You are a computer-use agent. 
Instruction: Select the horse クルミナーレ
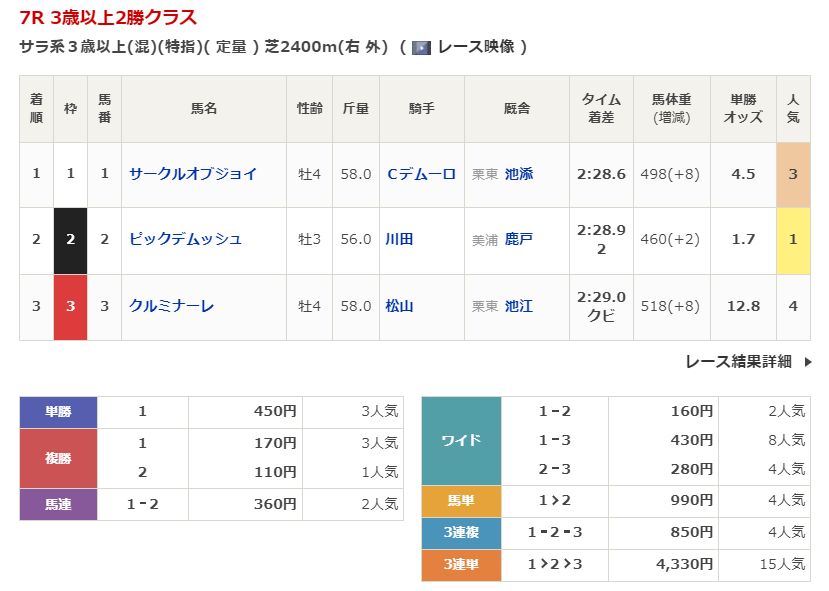172,306
